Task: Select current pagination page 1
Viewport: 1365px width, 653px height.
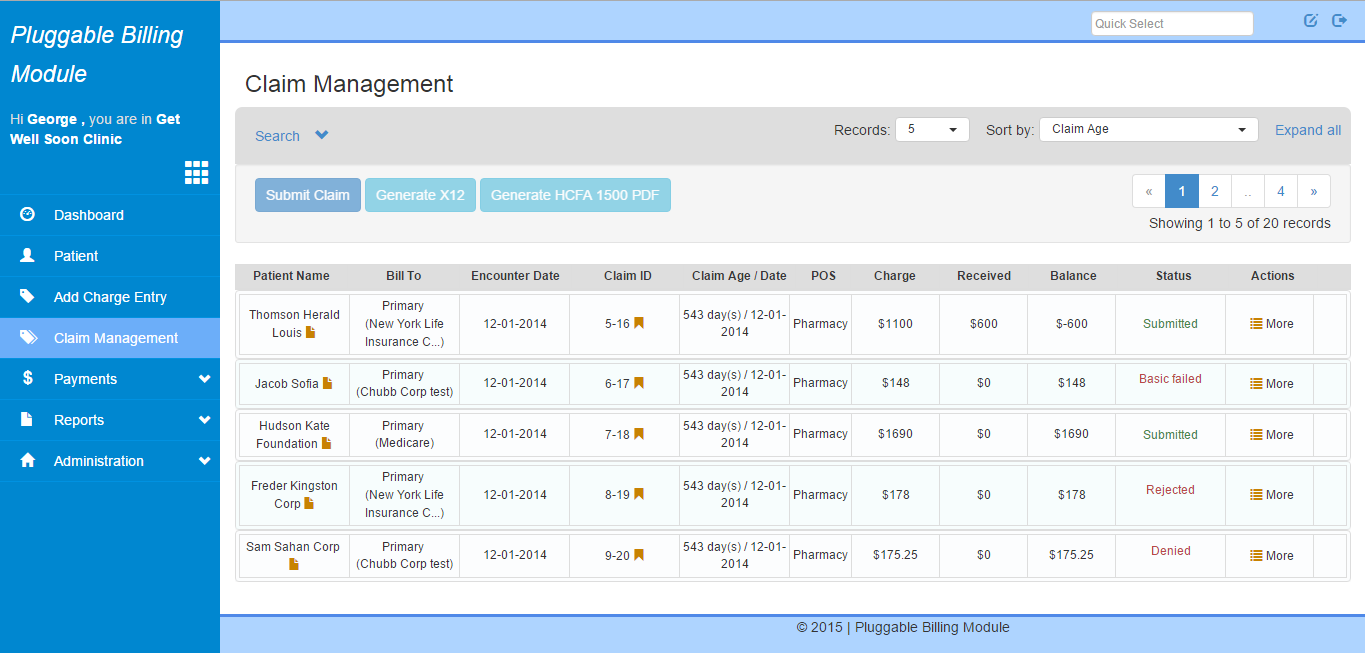Action: click(x=1182, y=191)
